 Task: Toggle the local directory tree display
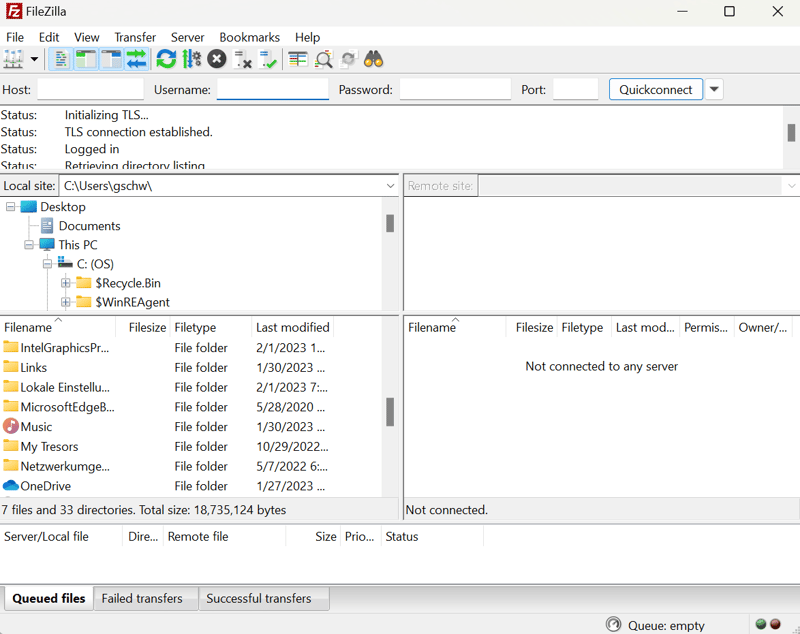click(86, 59)
